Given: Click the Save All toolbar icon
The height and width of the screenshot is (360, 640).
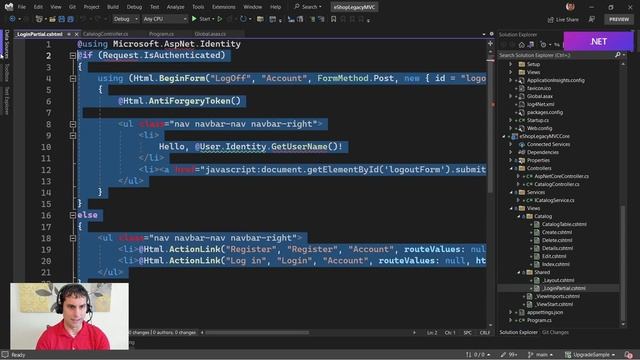Looking at the screenshot, I should point(71,19).
